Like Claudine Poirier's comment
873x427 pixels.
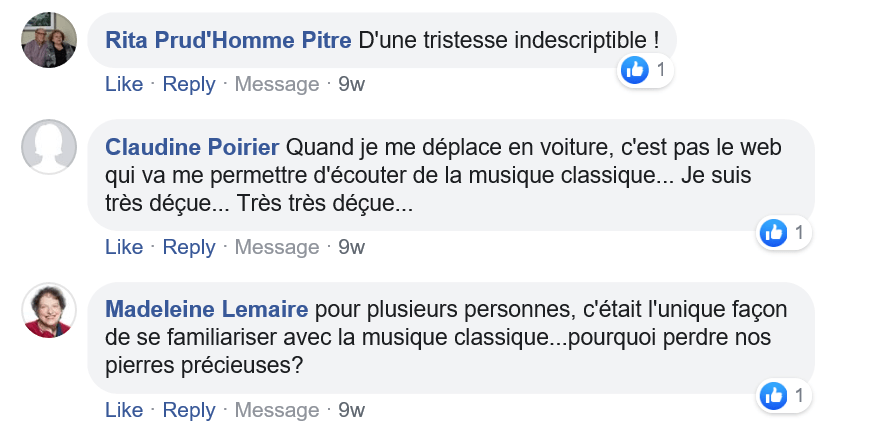pyautogui.click(x=124, y=247)
